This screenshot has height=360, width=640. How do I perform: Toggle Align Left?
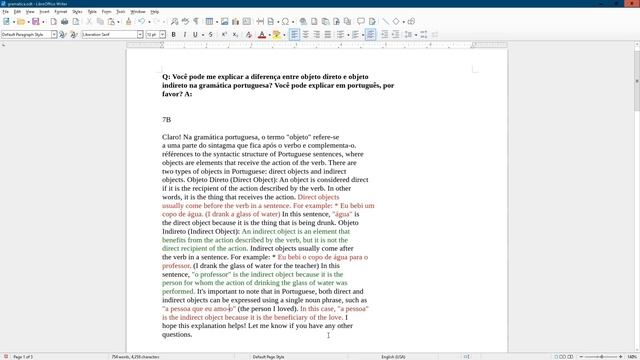tap(294, 35)
